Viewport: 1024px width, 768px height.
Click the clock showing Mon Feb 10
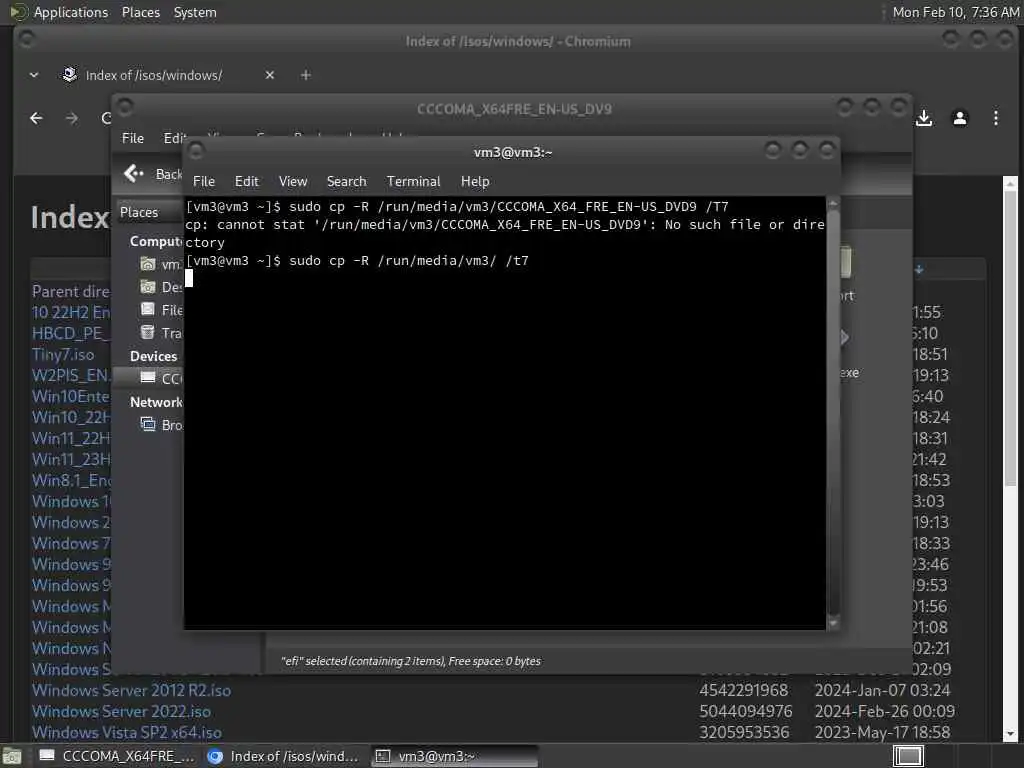coord(955,12)
